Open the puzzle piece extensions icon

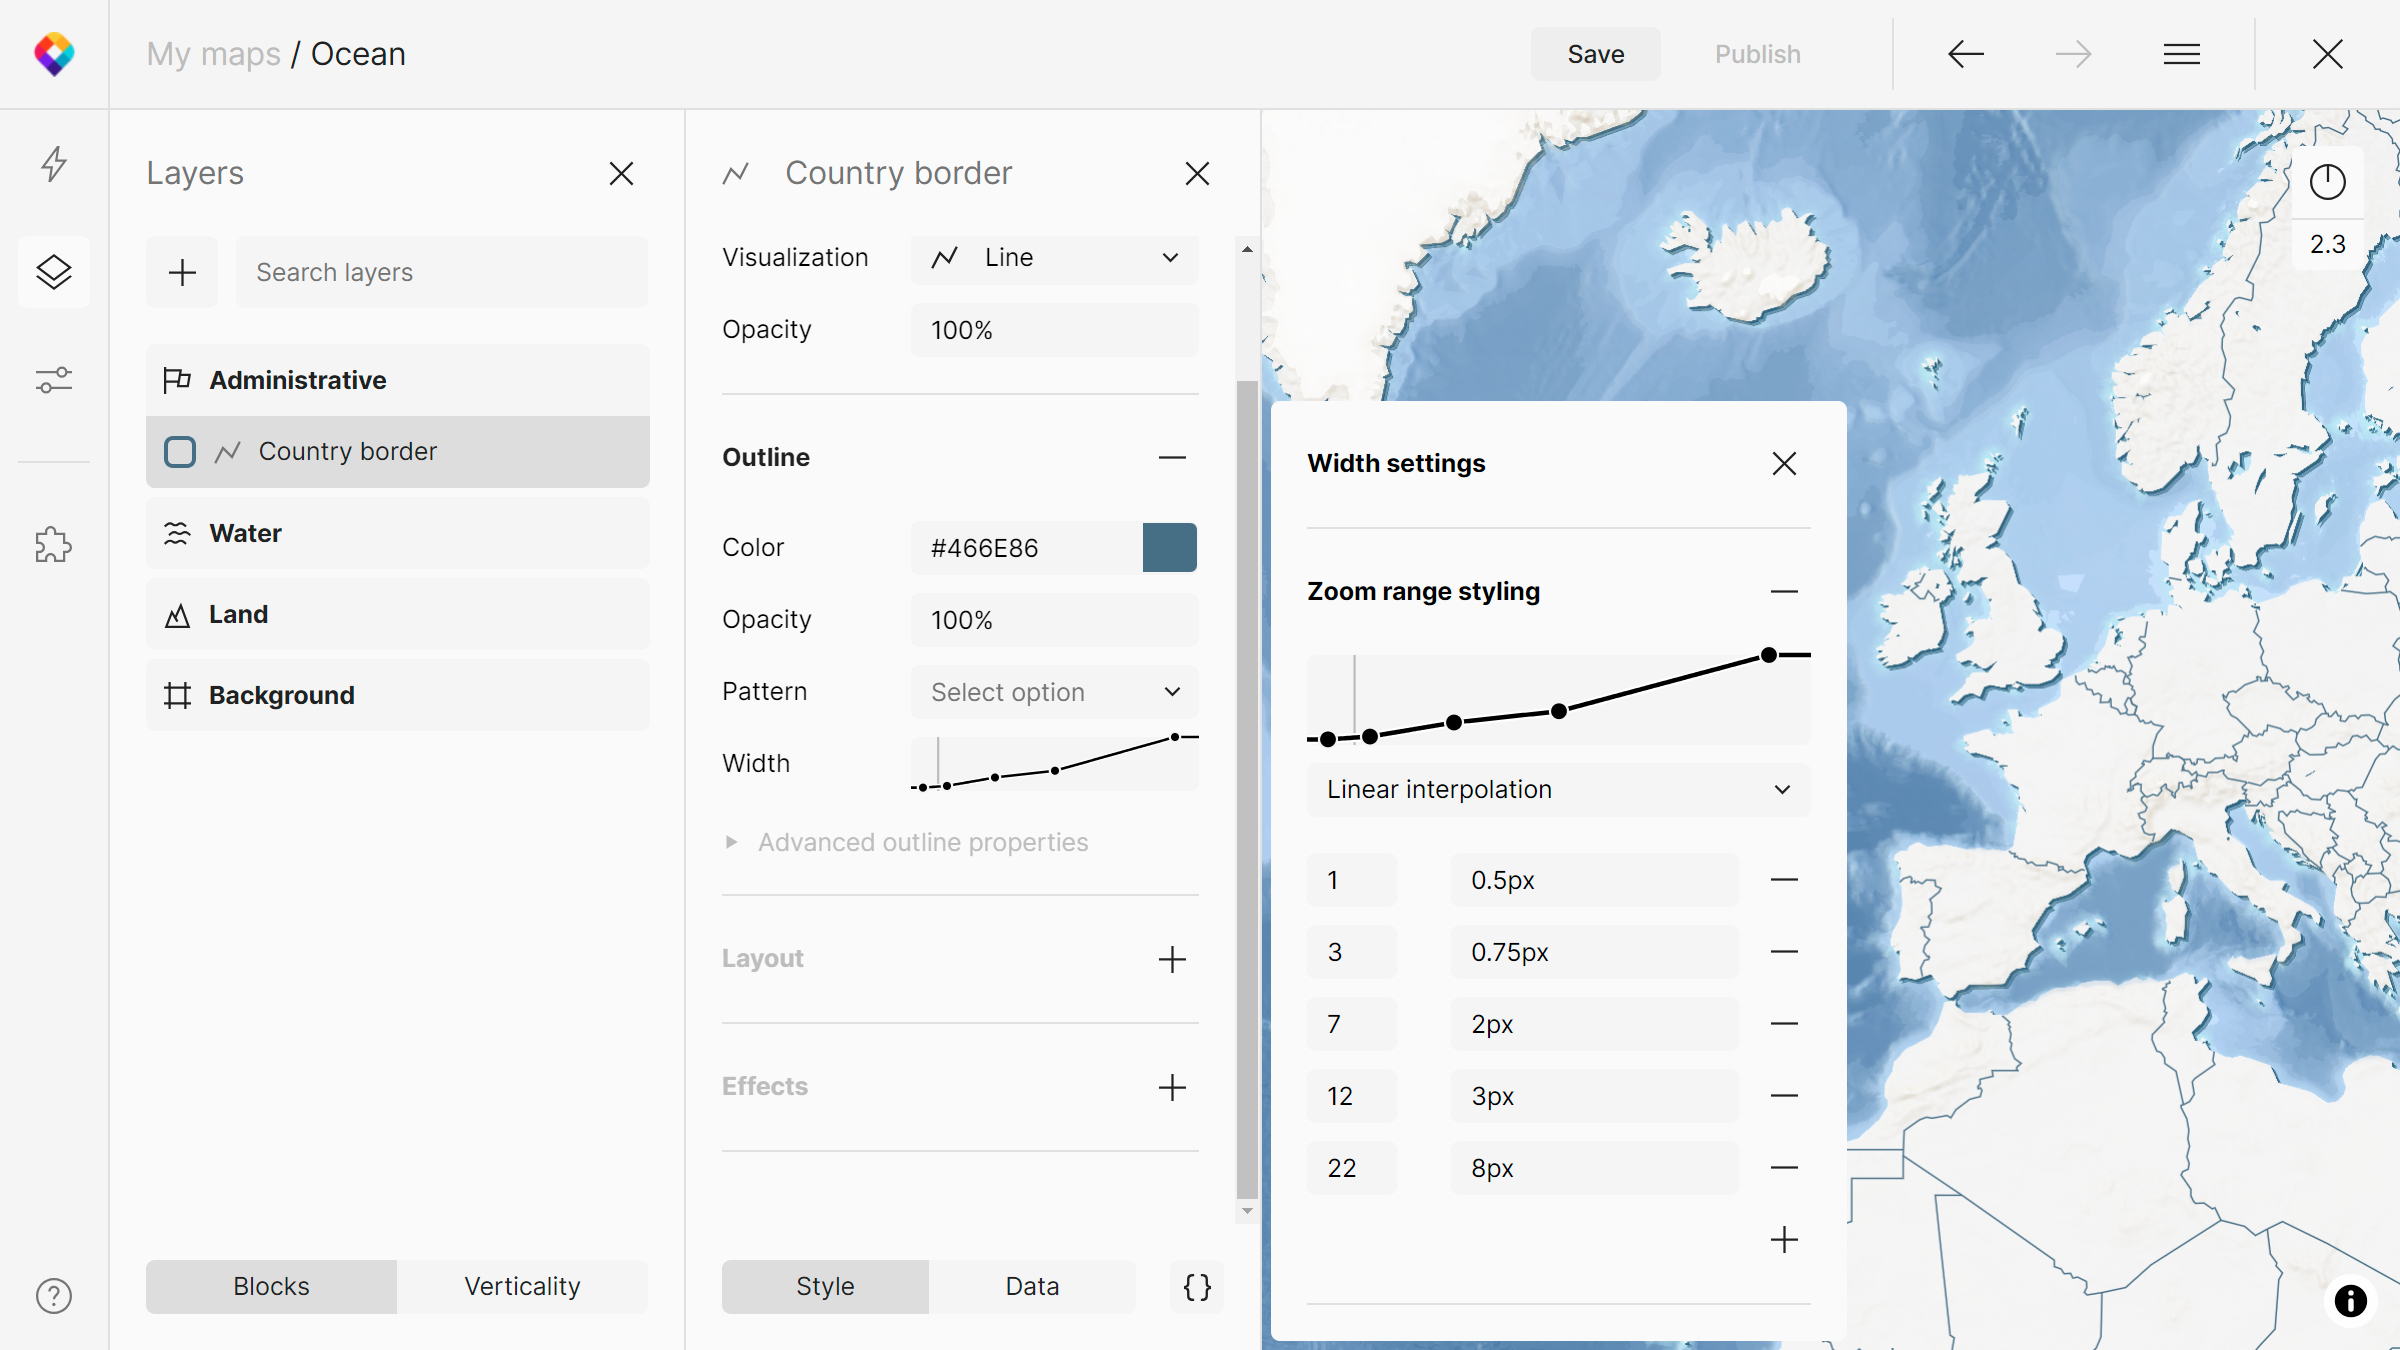coord(54,545)
